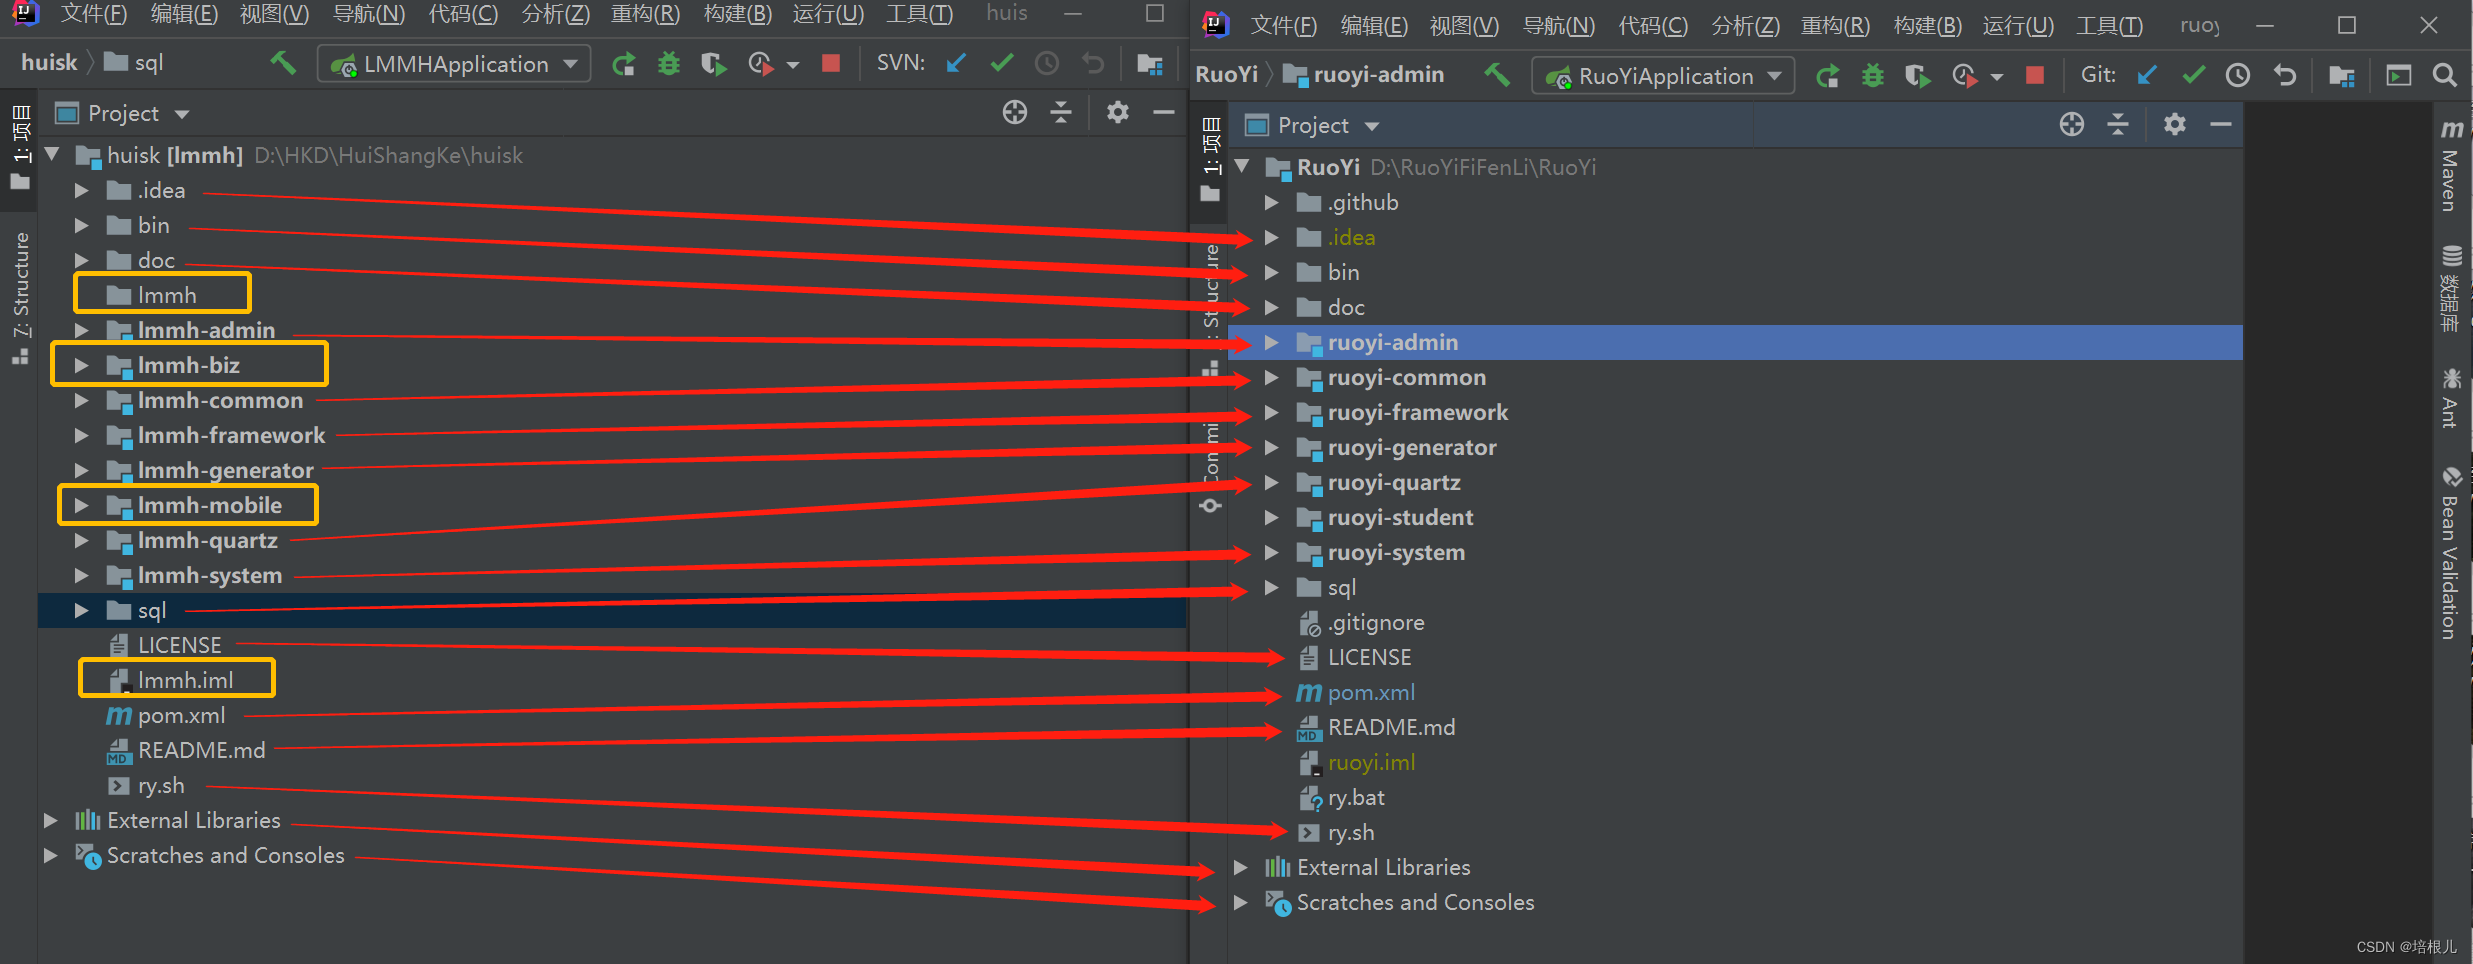Image resolution: width=2473 pixels, height=964 pixels.
Task: Select lmmh.iml file in huisk tree
Action: [185, 680]
